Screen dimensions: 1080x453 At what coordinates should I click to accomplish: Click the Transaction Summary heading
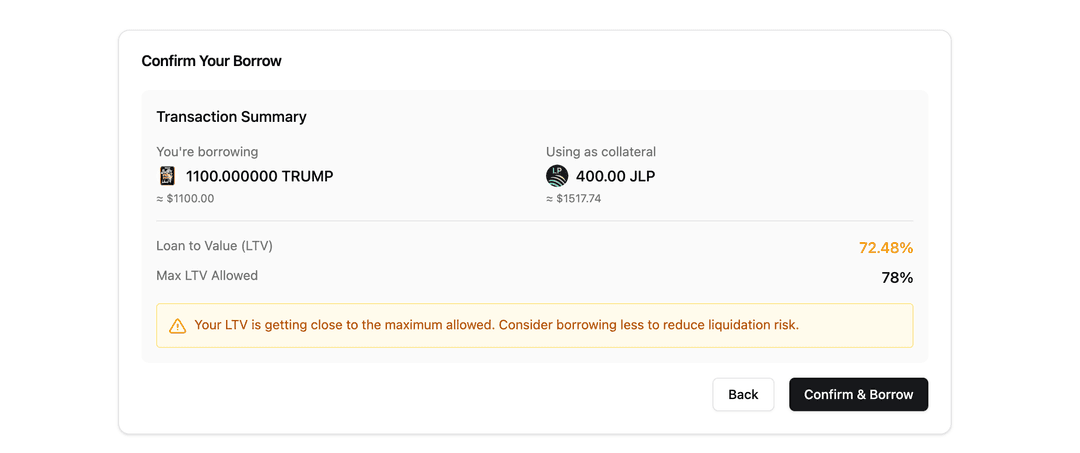[231, 117]
